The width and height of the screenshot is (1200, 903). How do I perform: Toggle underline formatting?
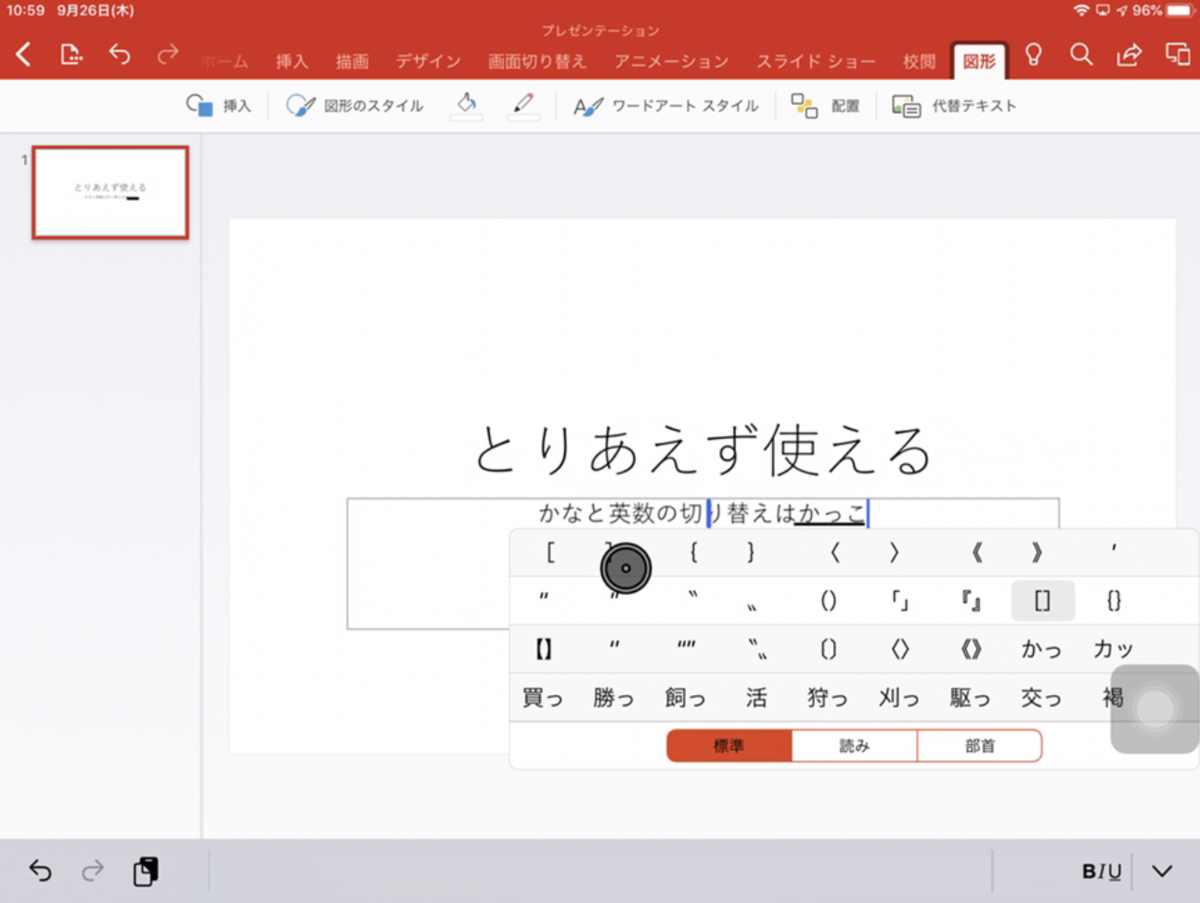pyautogui.click(x=1114, y=871)
